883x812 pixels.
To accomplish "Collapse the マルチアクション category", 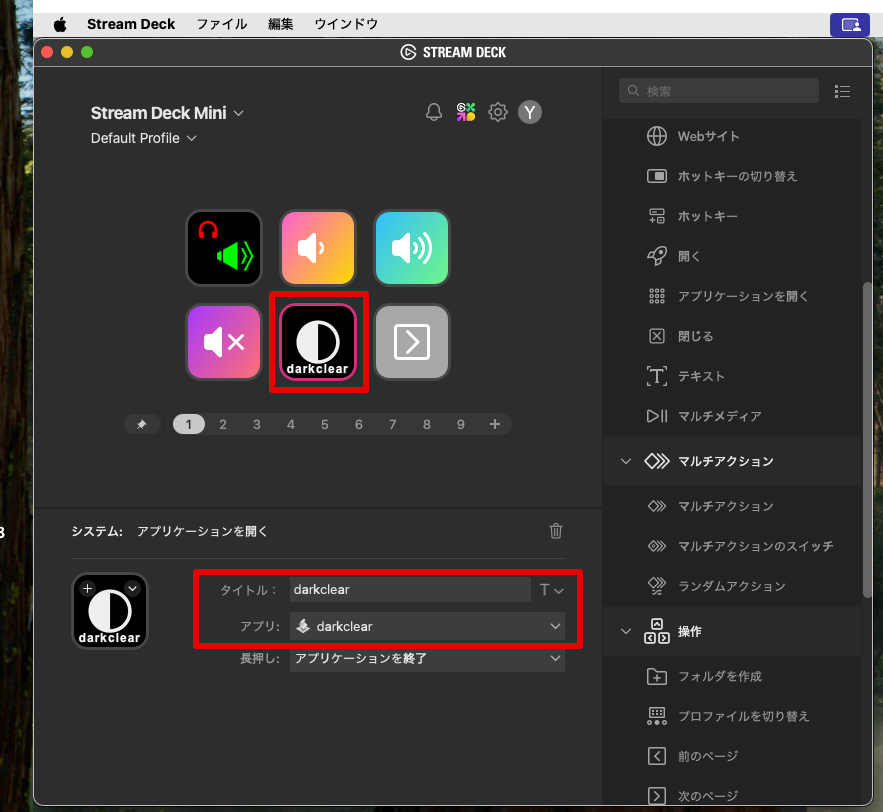I will click(626, 461).
